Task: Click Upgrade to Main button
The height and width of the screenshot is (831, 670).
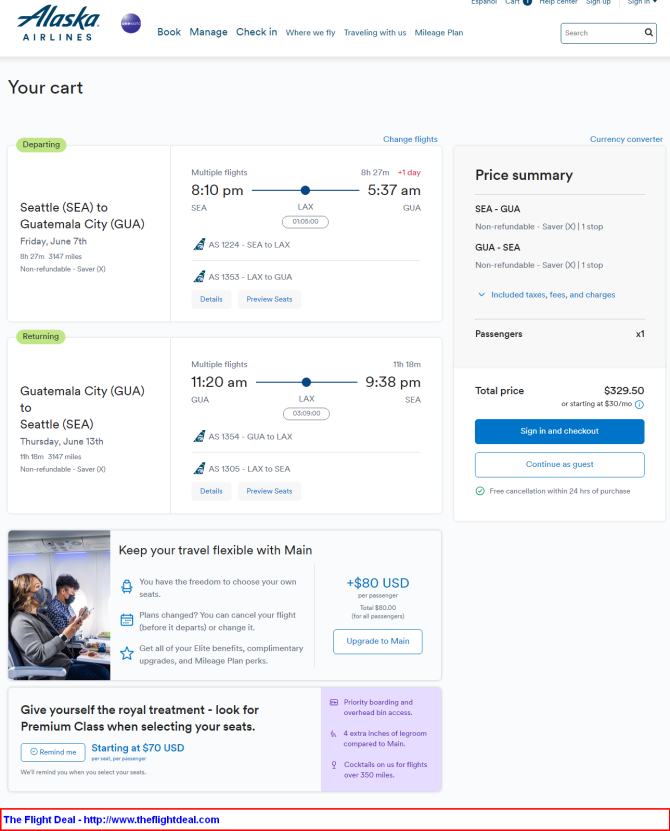Action: pos(377,641)
